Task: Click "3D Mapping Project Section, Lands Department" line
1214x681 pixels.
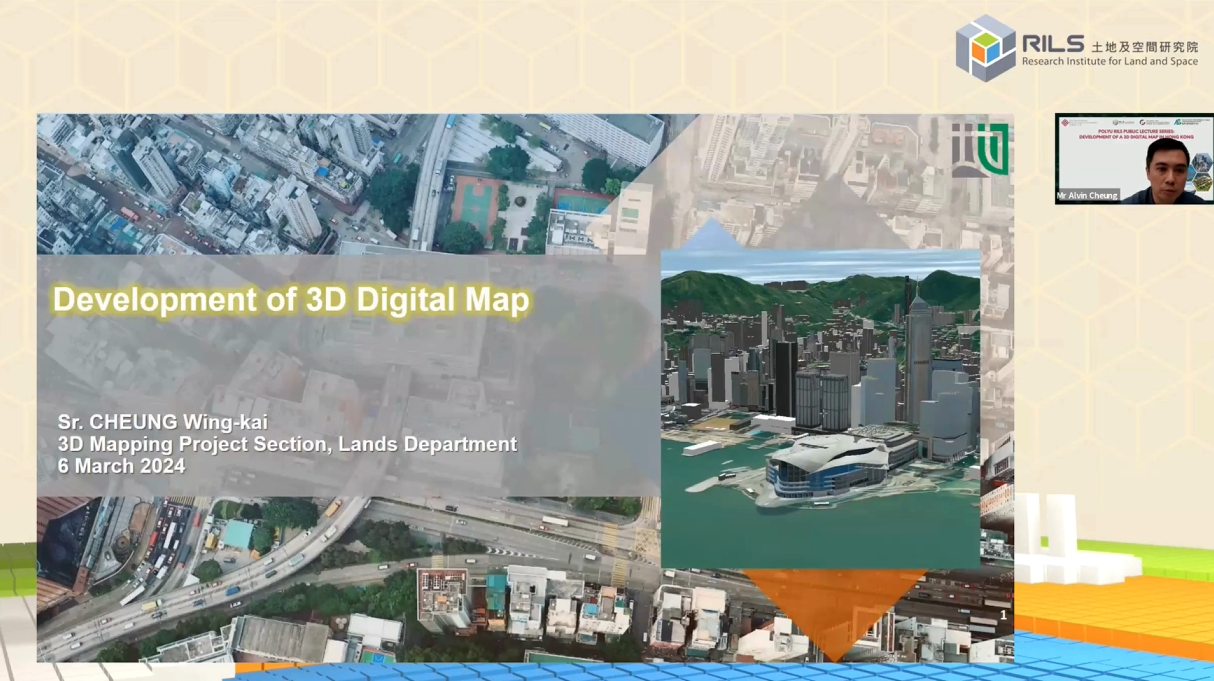Action: tap(287, 445)
